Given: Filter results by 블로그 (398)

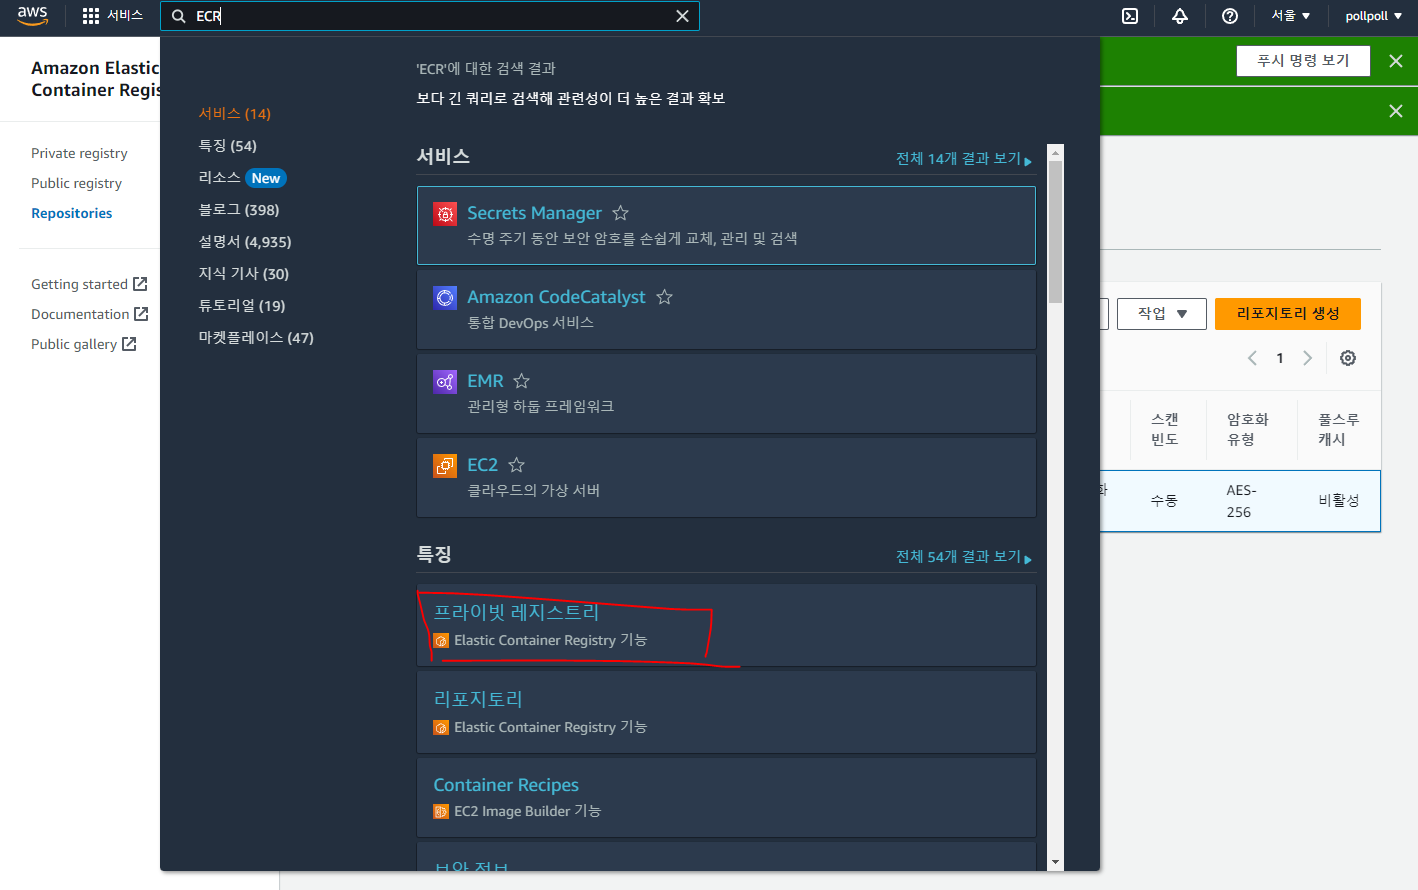Looking at the screenshot, I should (238, 209).
